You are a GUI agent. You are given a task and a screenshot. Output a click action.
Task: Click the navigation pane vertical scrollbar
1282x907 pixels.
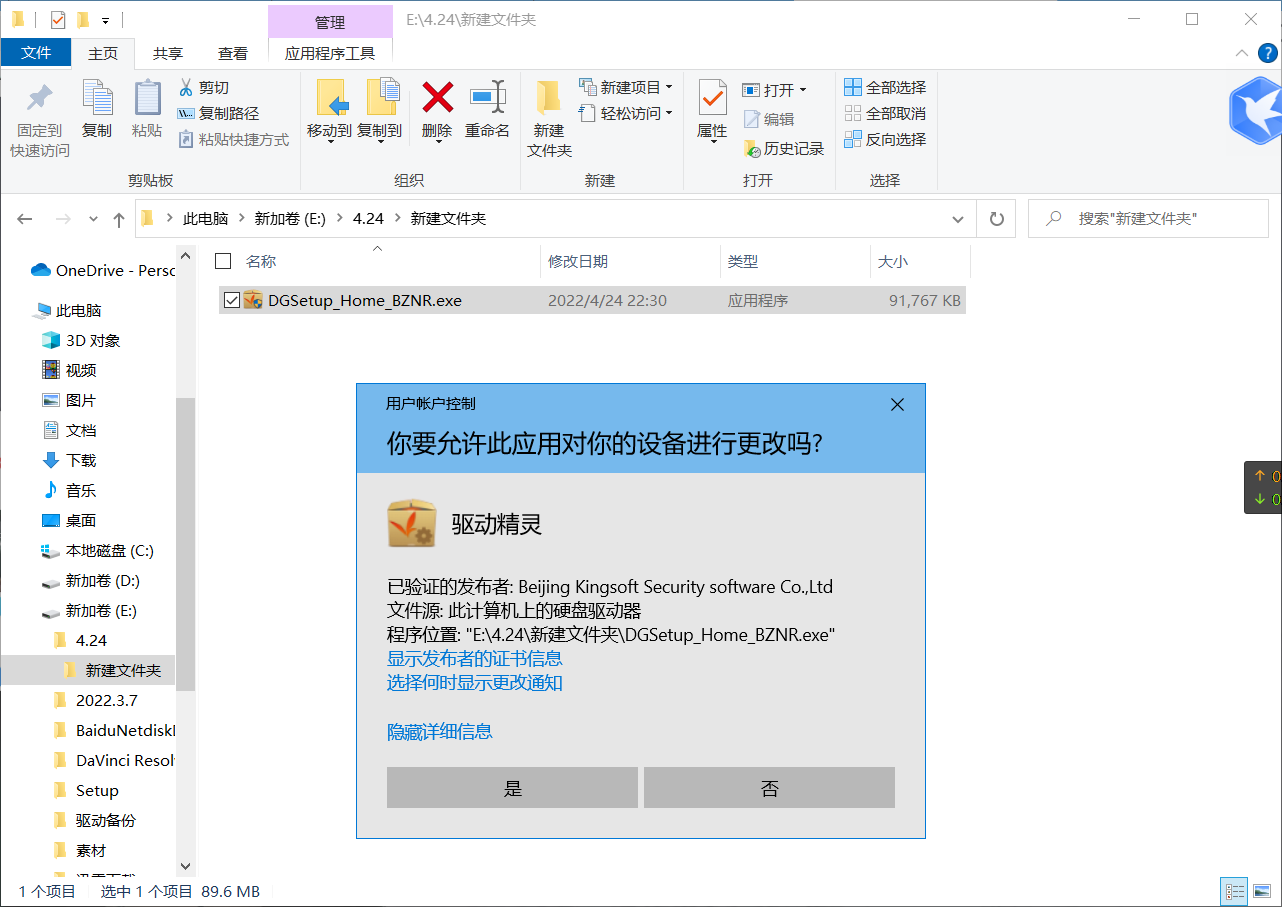click(186, 544)
